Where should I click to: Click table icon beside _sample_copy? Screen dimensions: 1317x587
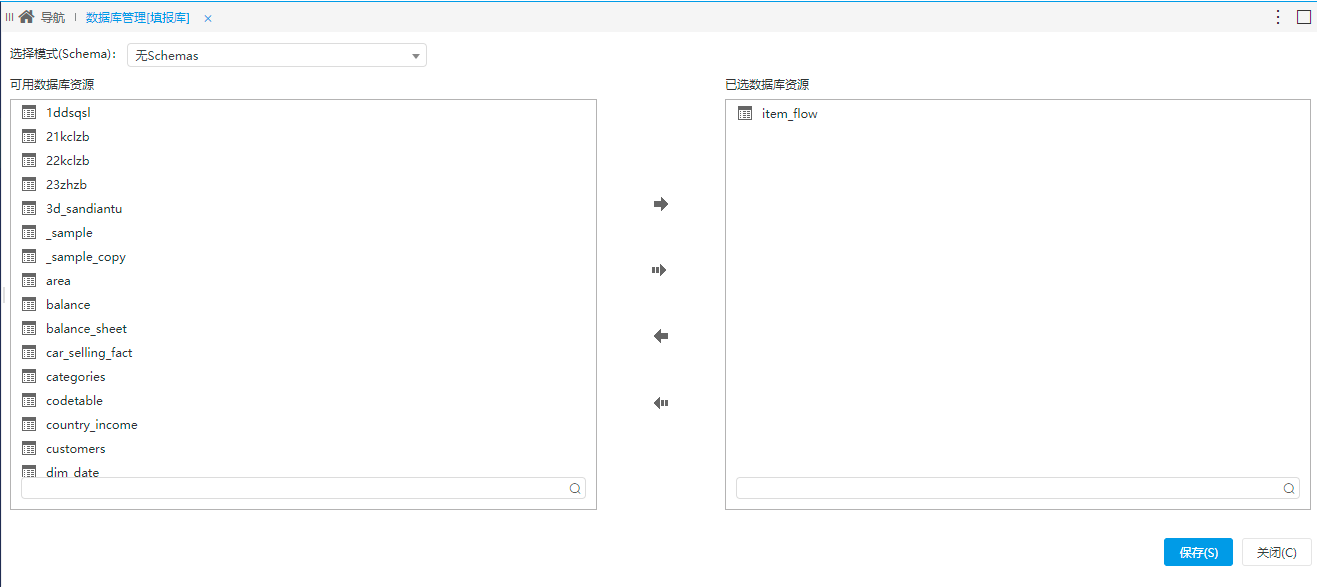(x=29, y=257)
